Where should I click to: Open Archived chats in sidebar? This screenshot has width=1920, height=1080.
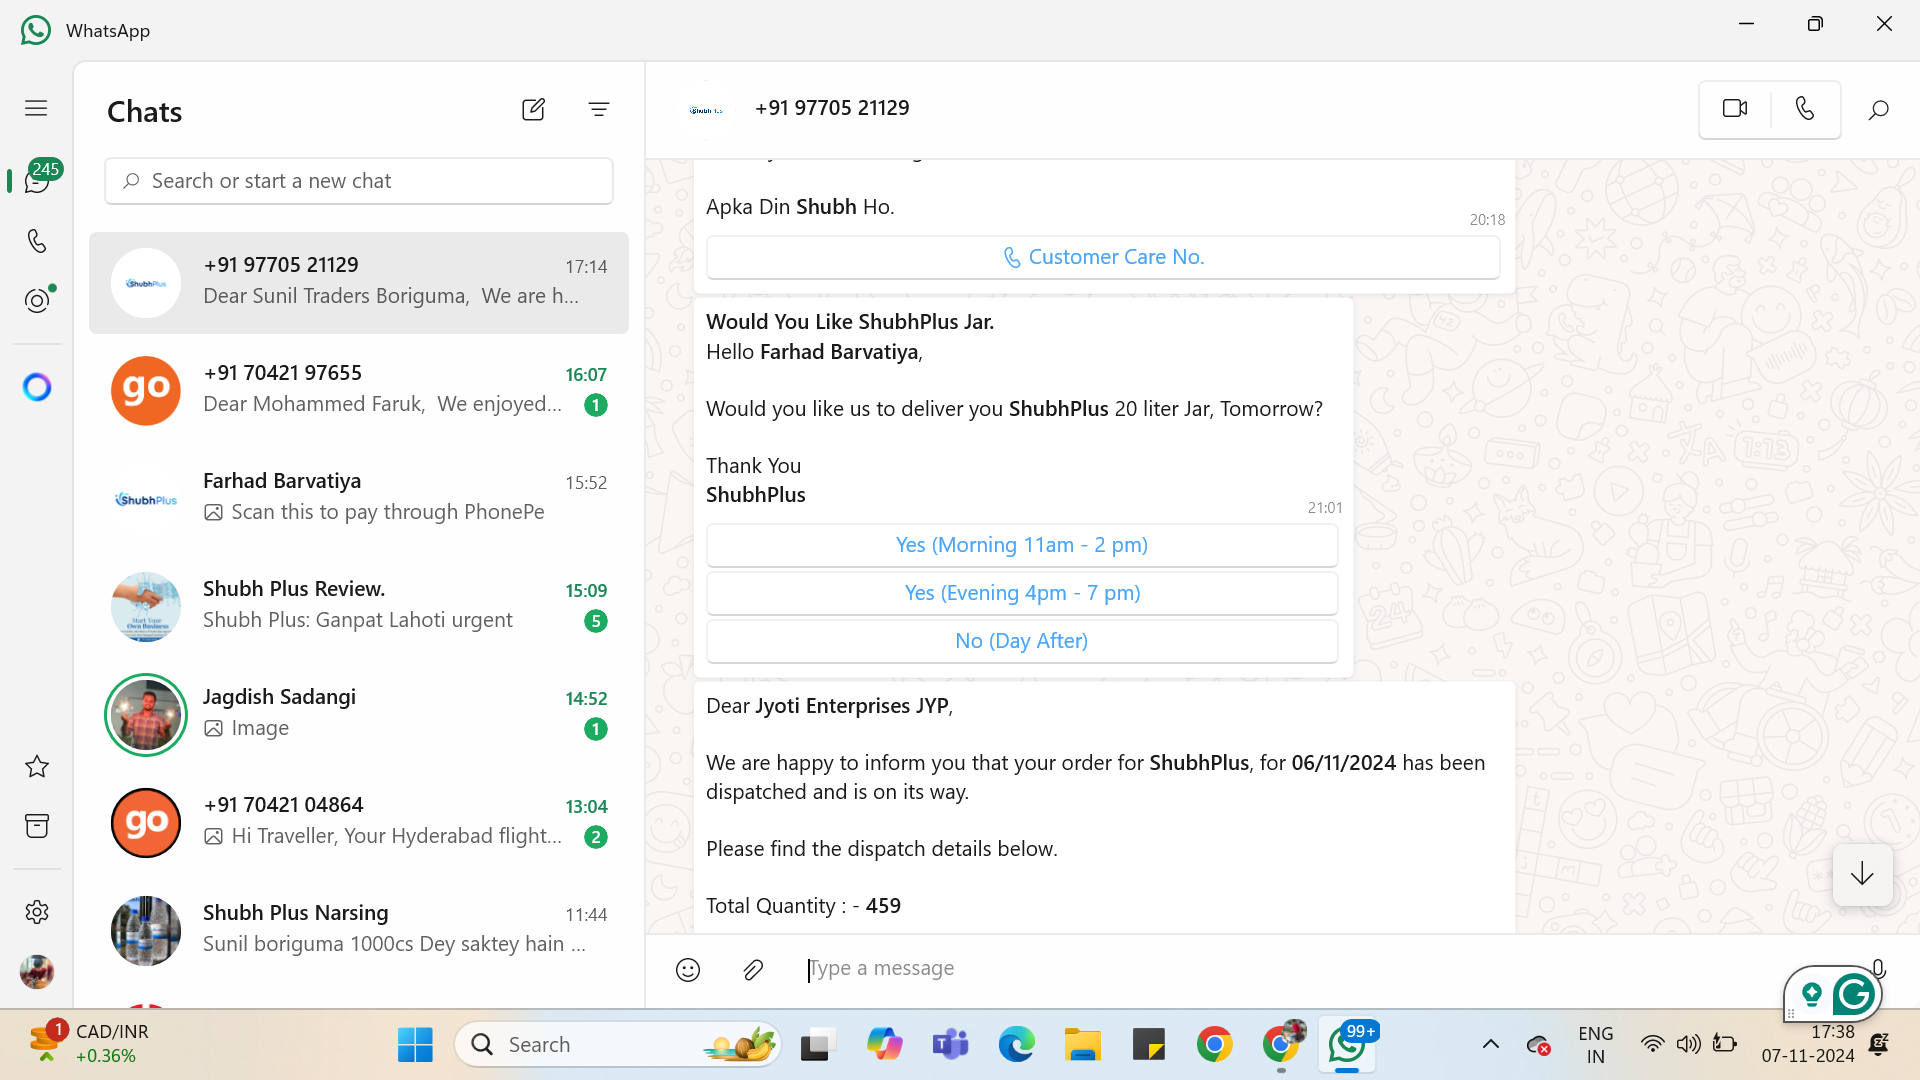pos(37,826)
